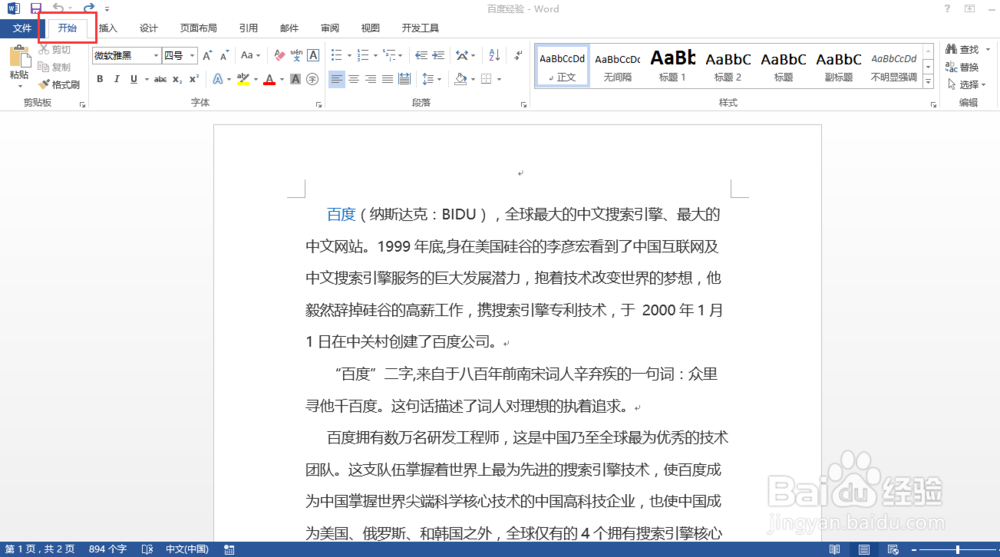Click Shrink Font icon
Image resolution: width=1000 pixels, height=557 pixels.
(x=224, y=56)
